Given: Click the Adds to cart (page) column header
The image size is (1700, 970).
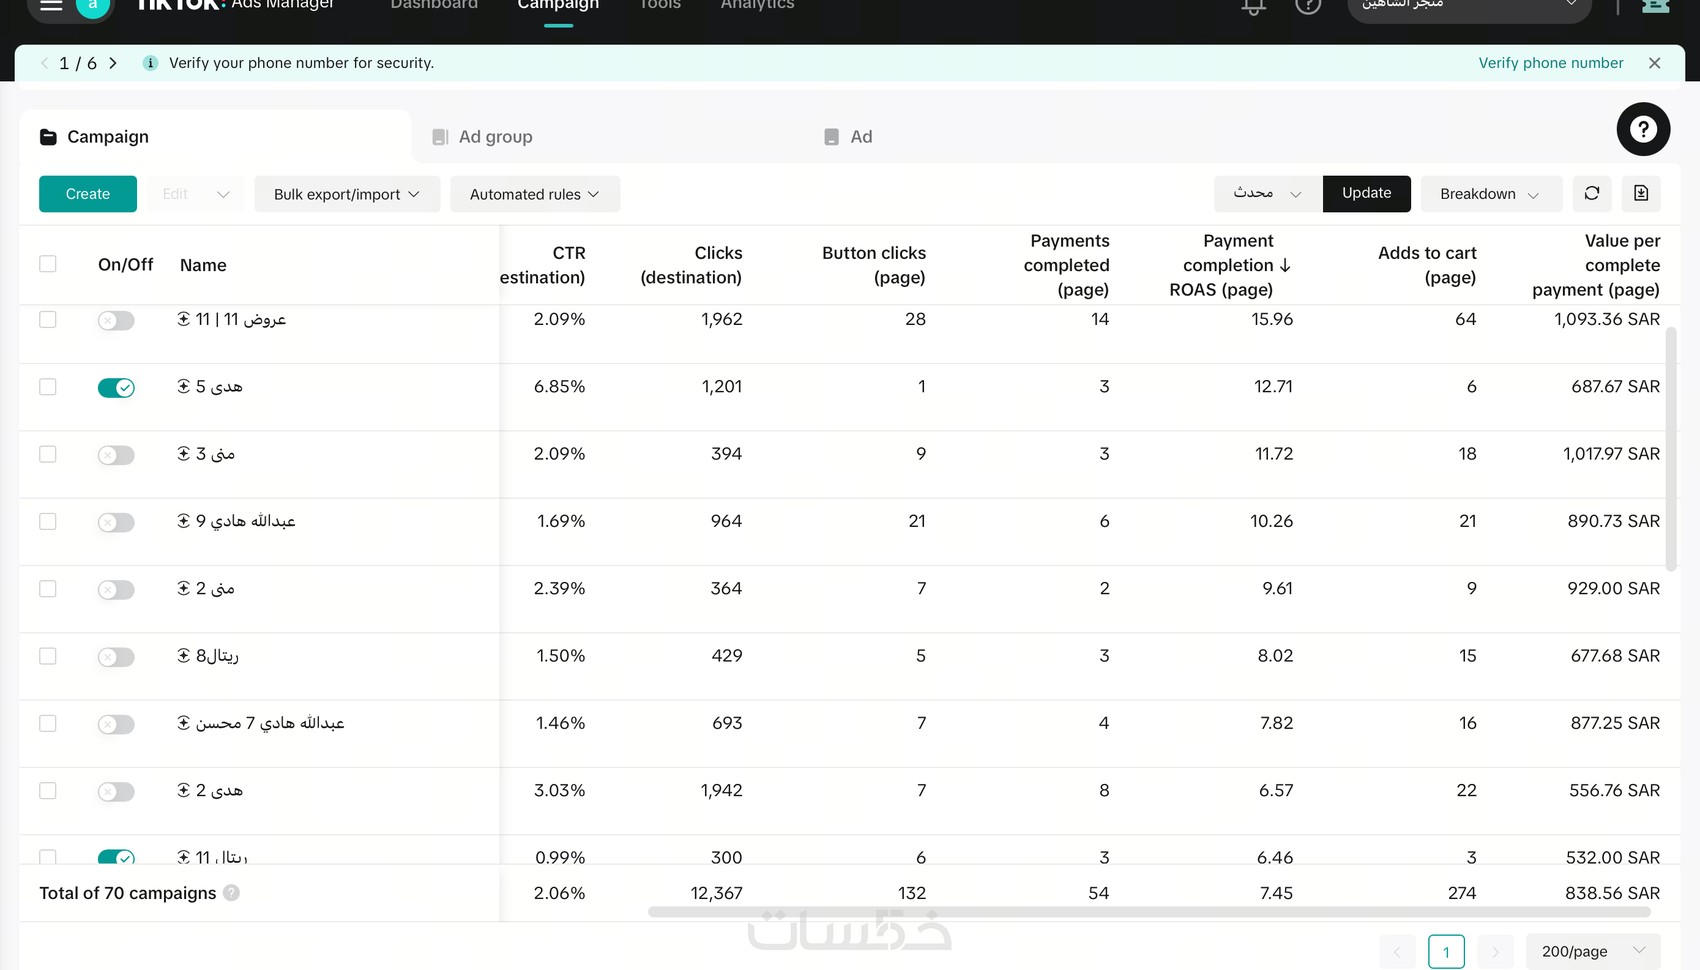Looking at the screenshot, I should coord(1427,265).
